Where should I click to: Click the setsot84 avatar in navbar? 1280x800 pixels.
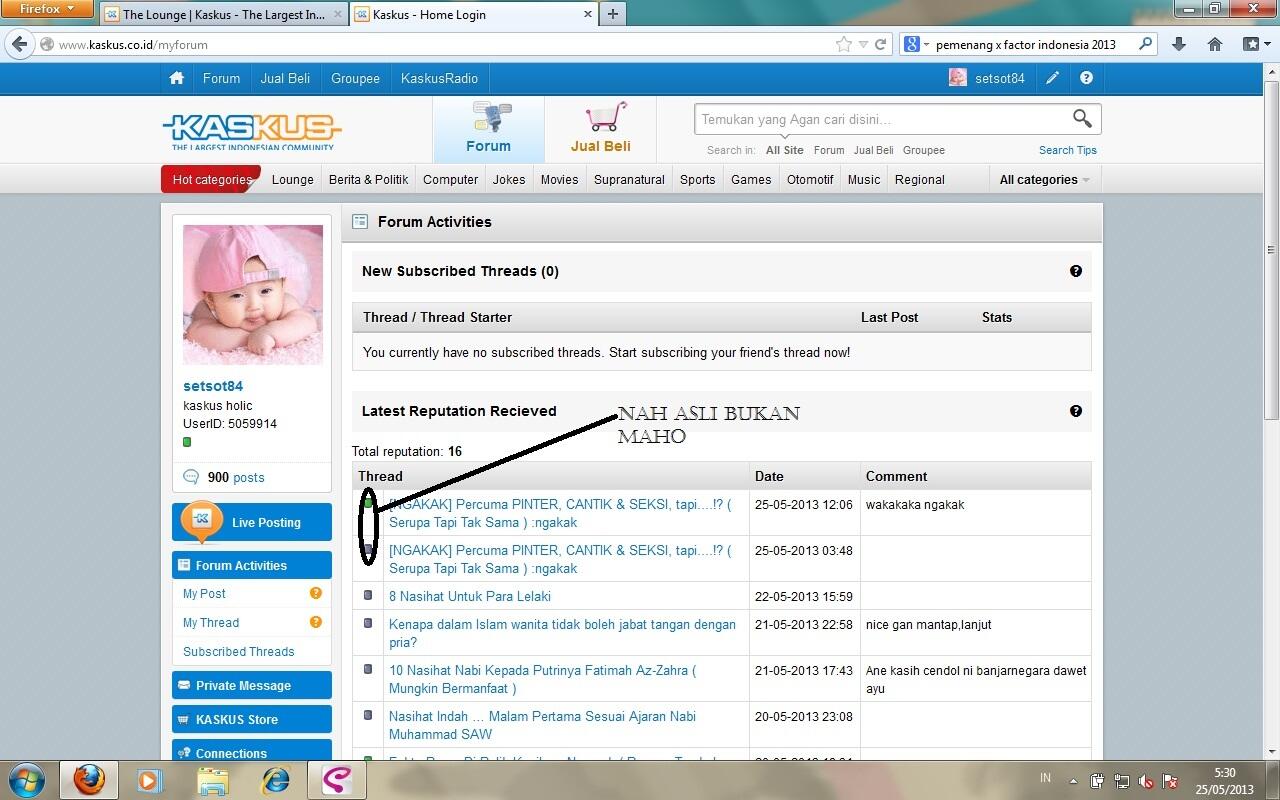coord(958,78)
